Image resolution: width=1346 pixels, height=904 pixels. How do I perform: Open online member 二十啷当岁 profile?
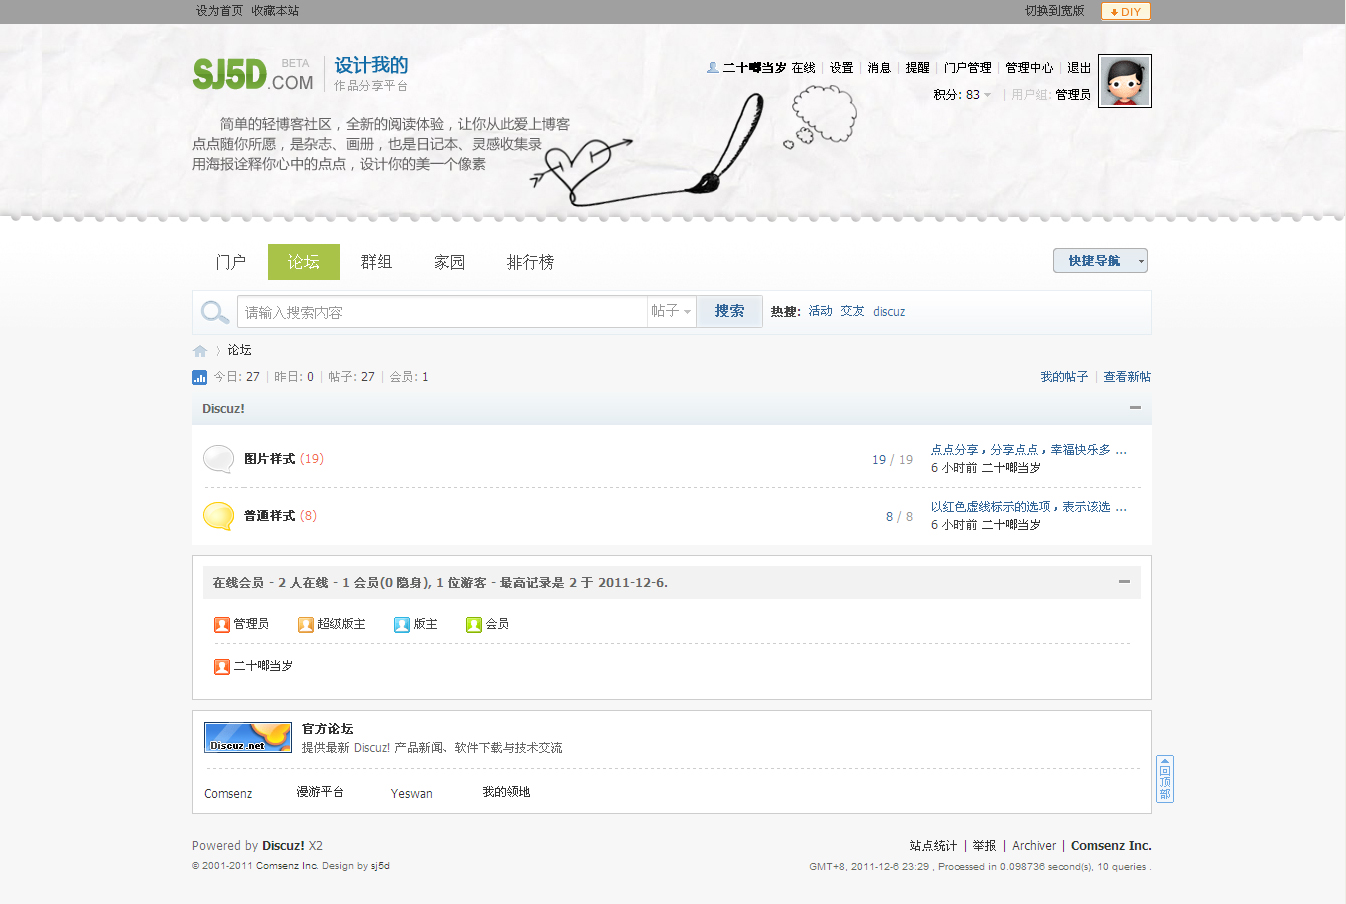(263, 666)
